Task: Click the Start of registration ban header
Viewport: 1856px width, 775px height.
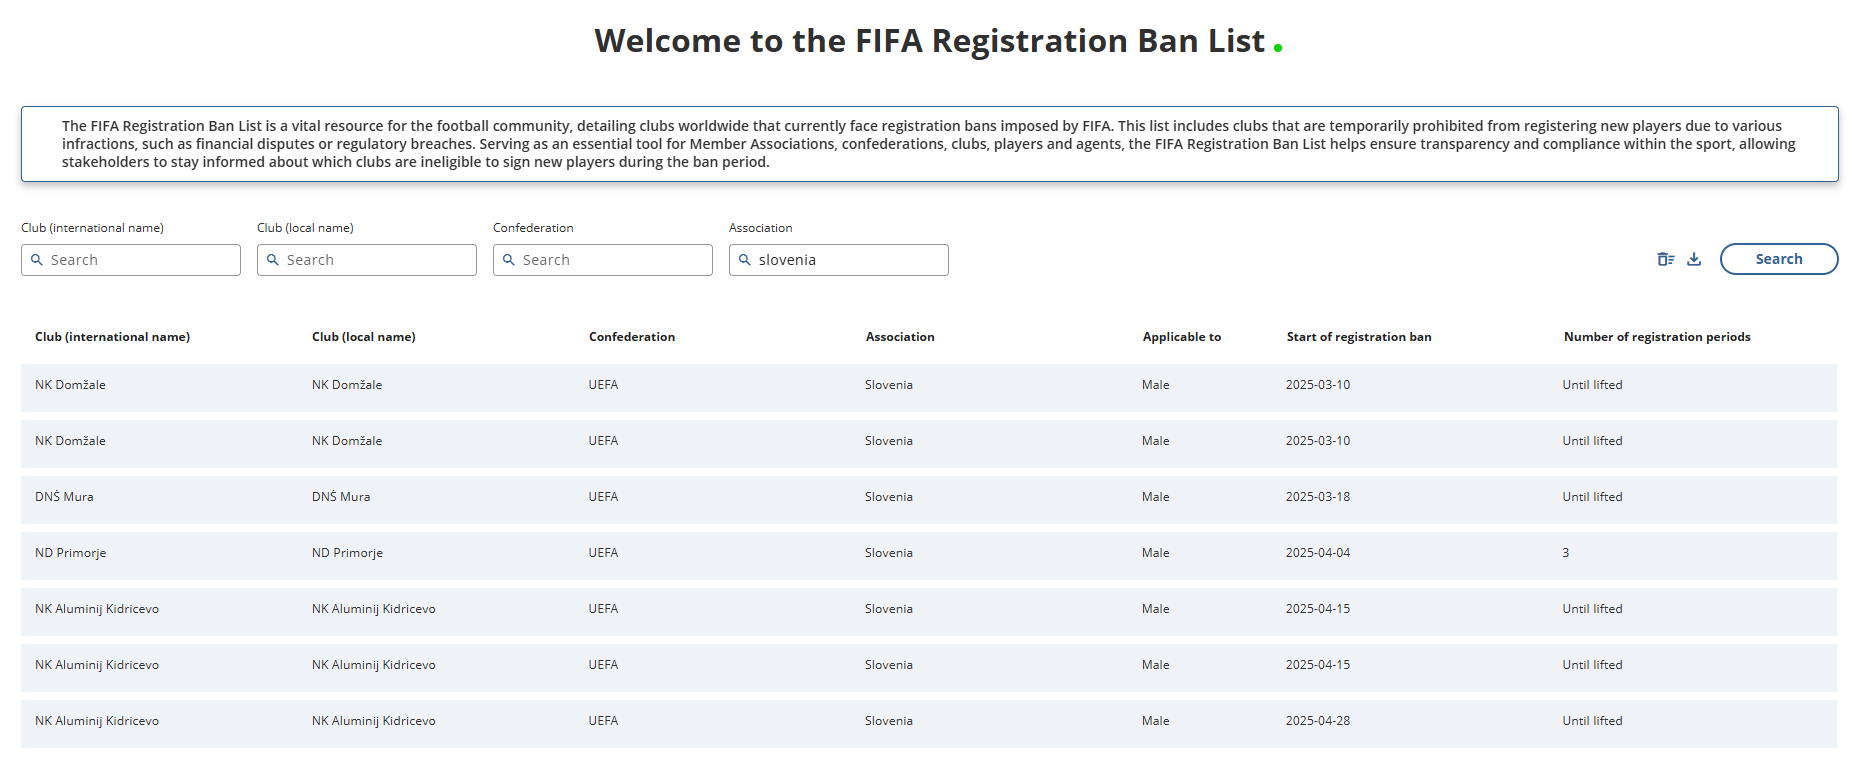Action: pyautogui.click(x=1359, y=337)
